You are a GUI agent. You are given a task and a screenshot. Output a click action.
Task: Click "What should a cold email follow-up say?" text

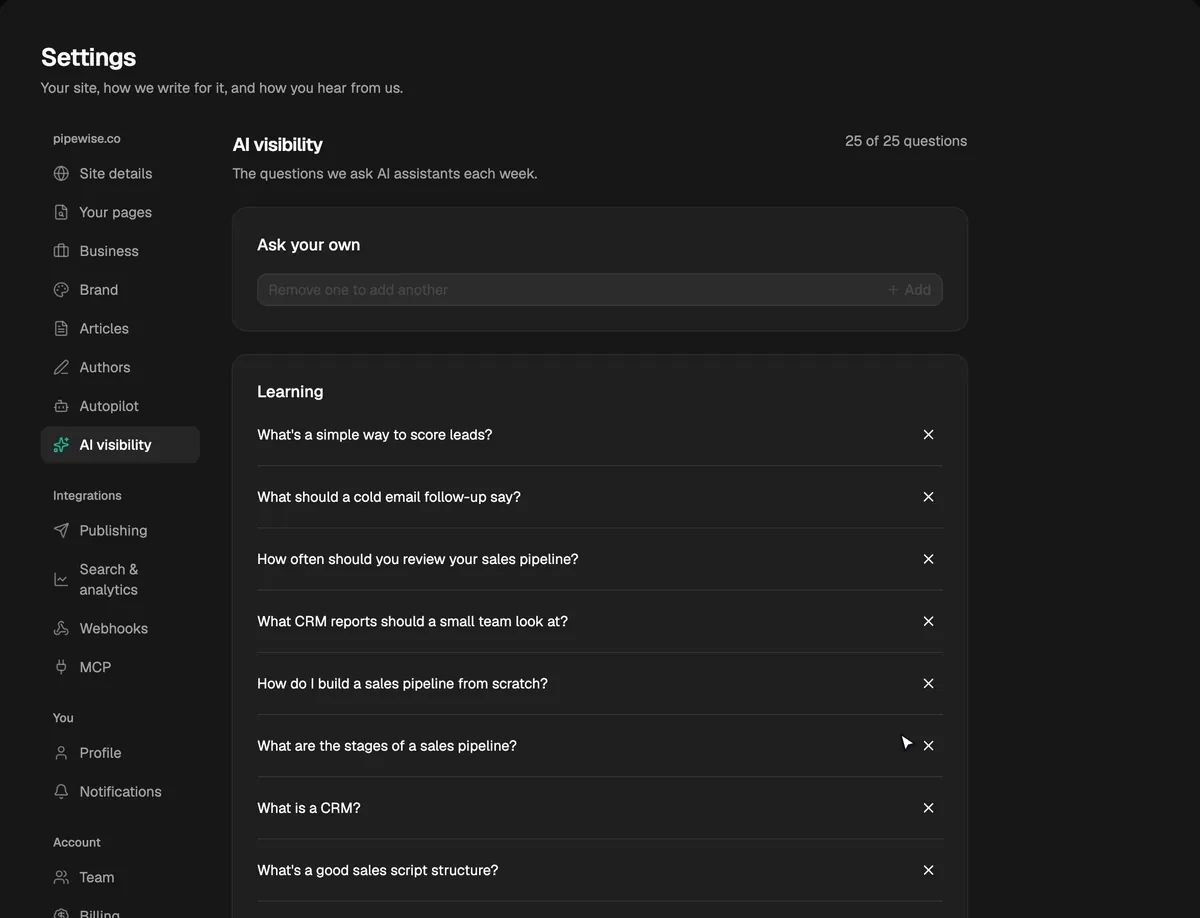point(389,497)
